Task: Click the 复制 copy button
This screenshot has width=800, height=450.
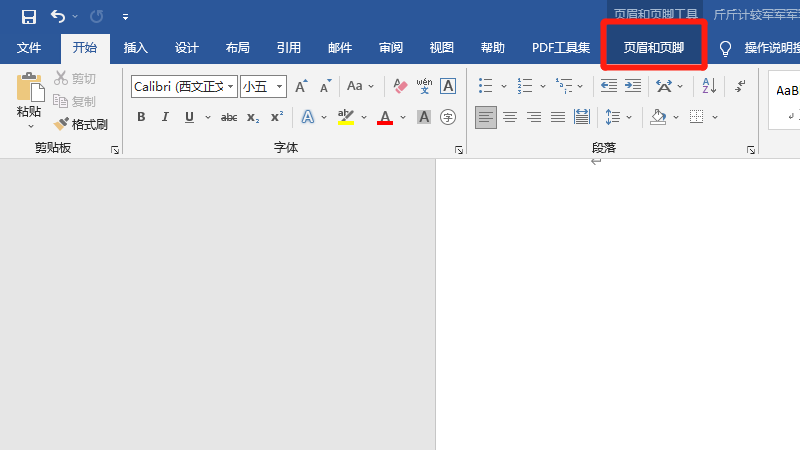Action: (x=75, y=101)
